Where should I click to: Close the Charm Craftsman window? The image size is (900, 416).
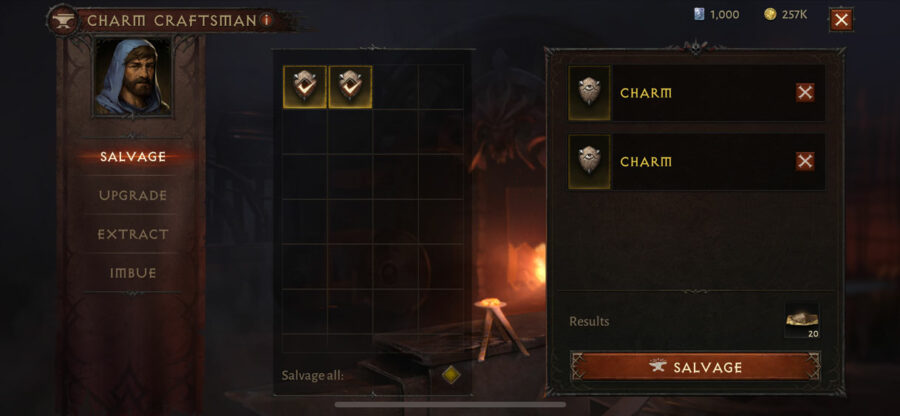[x=841, y=20]
